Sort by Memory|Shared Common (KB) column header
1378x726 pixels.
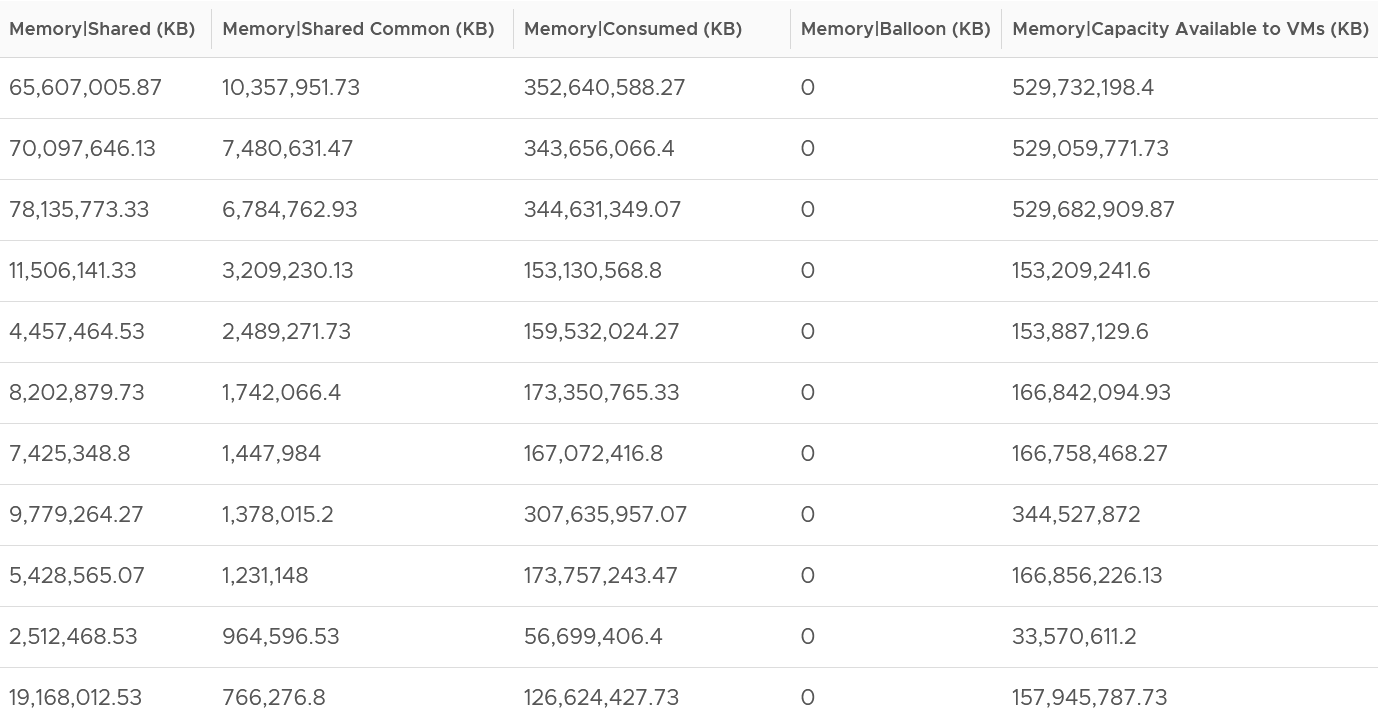358,29
